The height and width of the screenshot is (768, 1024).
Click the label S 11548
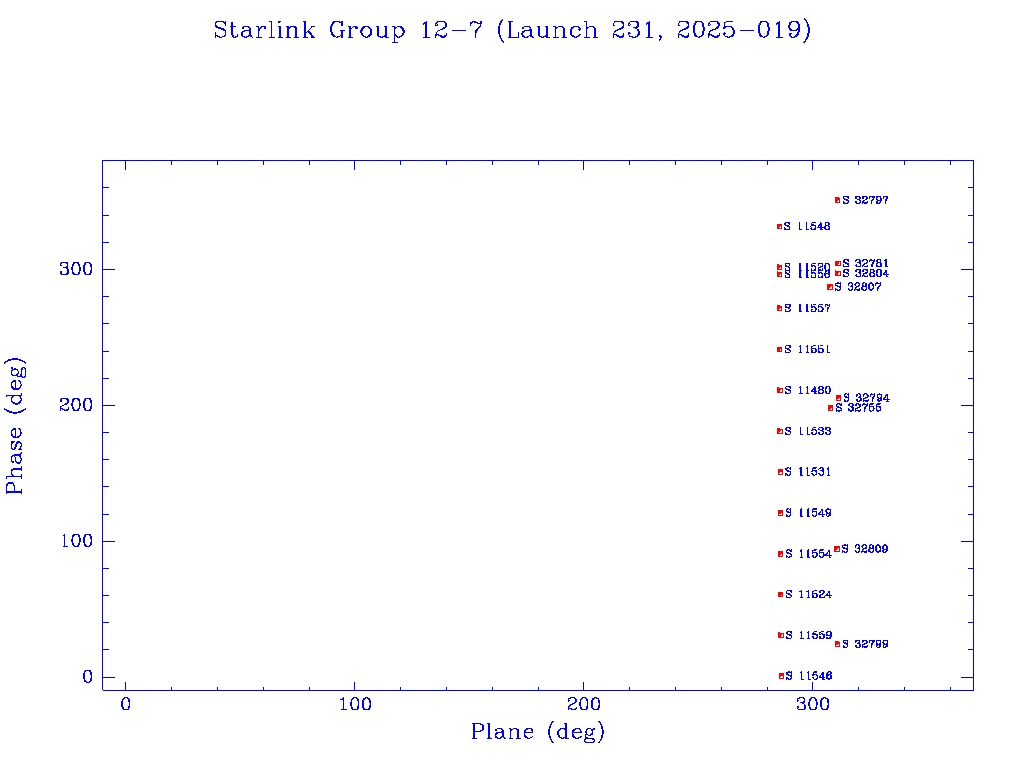807,227
